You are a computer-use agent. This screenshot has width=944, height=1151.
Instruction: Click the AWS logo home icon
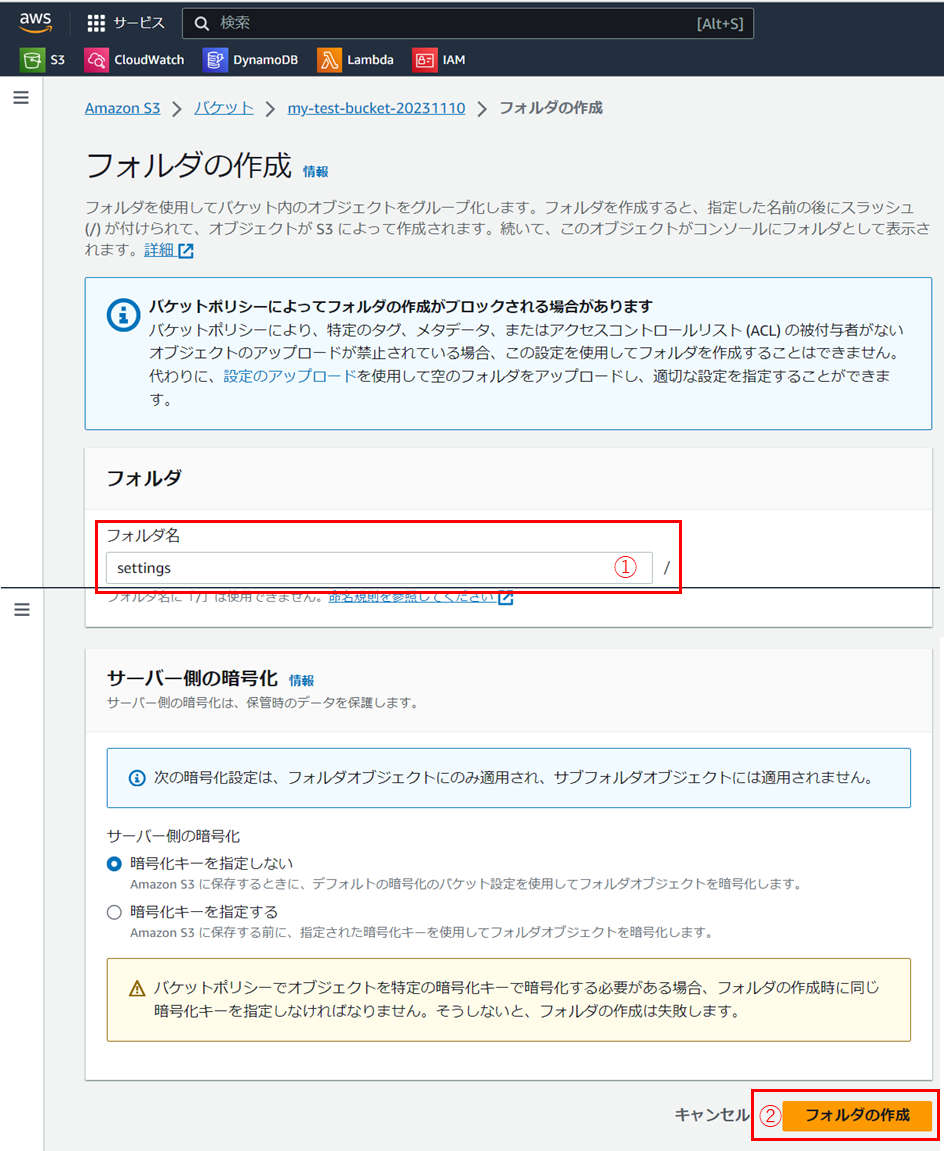pyautogui.click(x=35, y=23)
